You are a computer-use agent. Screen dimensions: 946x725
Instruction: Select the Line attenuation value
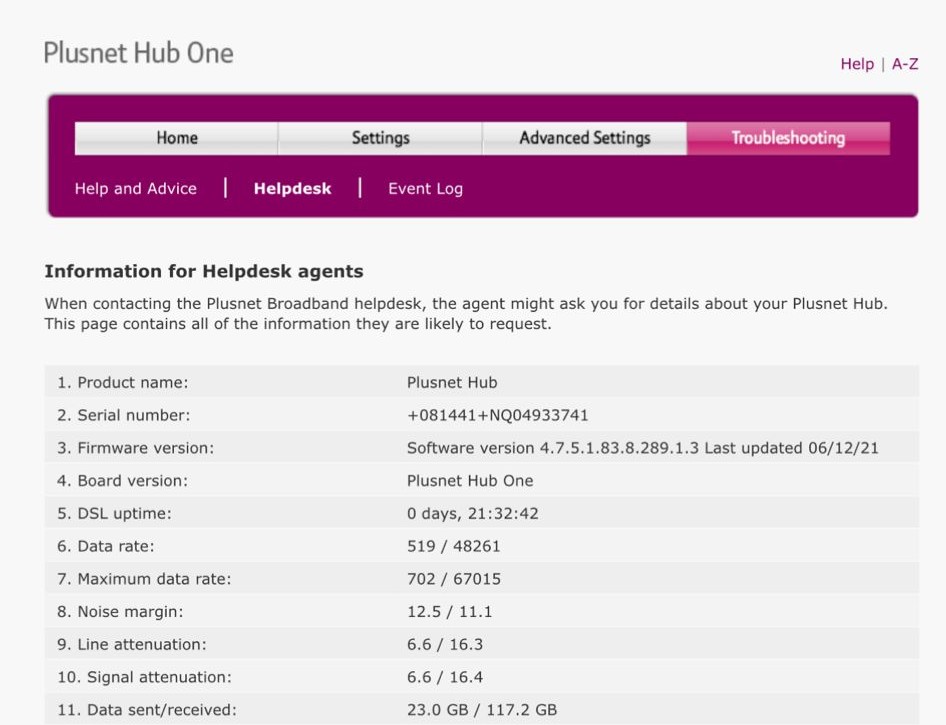pos(443,644)
